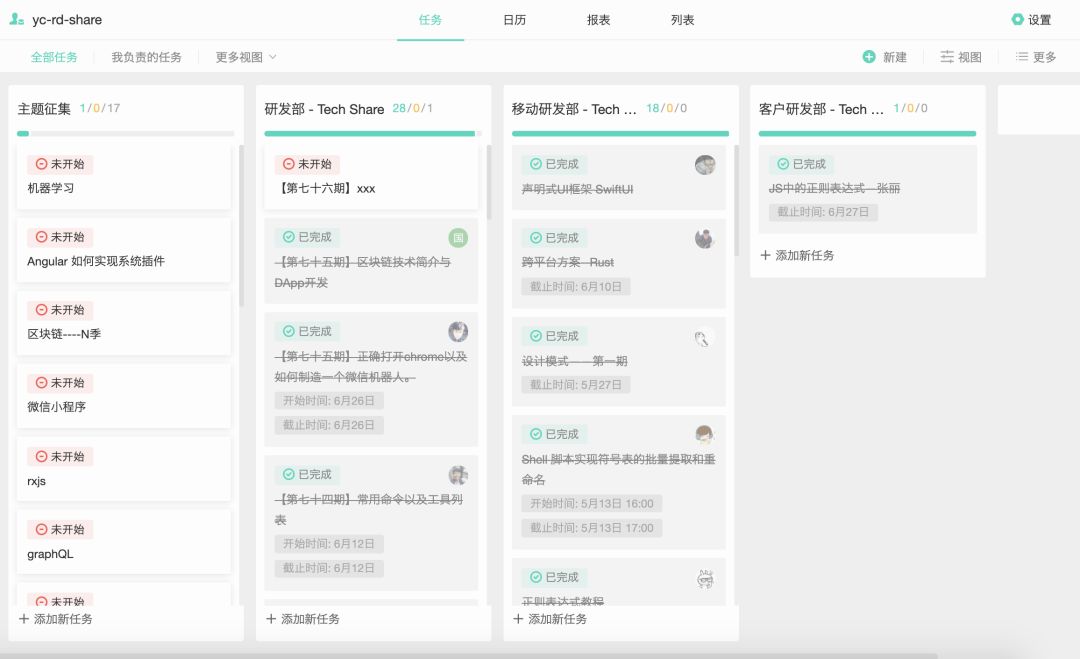Image resolution: width=1080 pixels, height=659 pixels.
Task: Click 截止时间: 6月10日 date tag
Action: (576, 286)
